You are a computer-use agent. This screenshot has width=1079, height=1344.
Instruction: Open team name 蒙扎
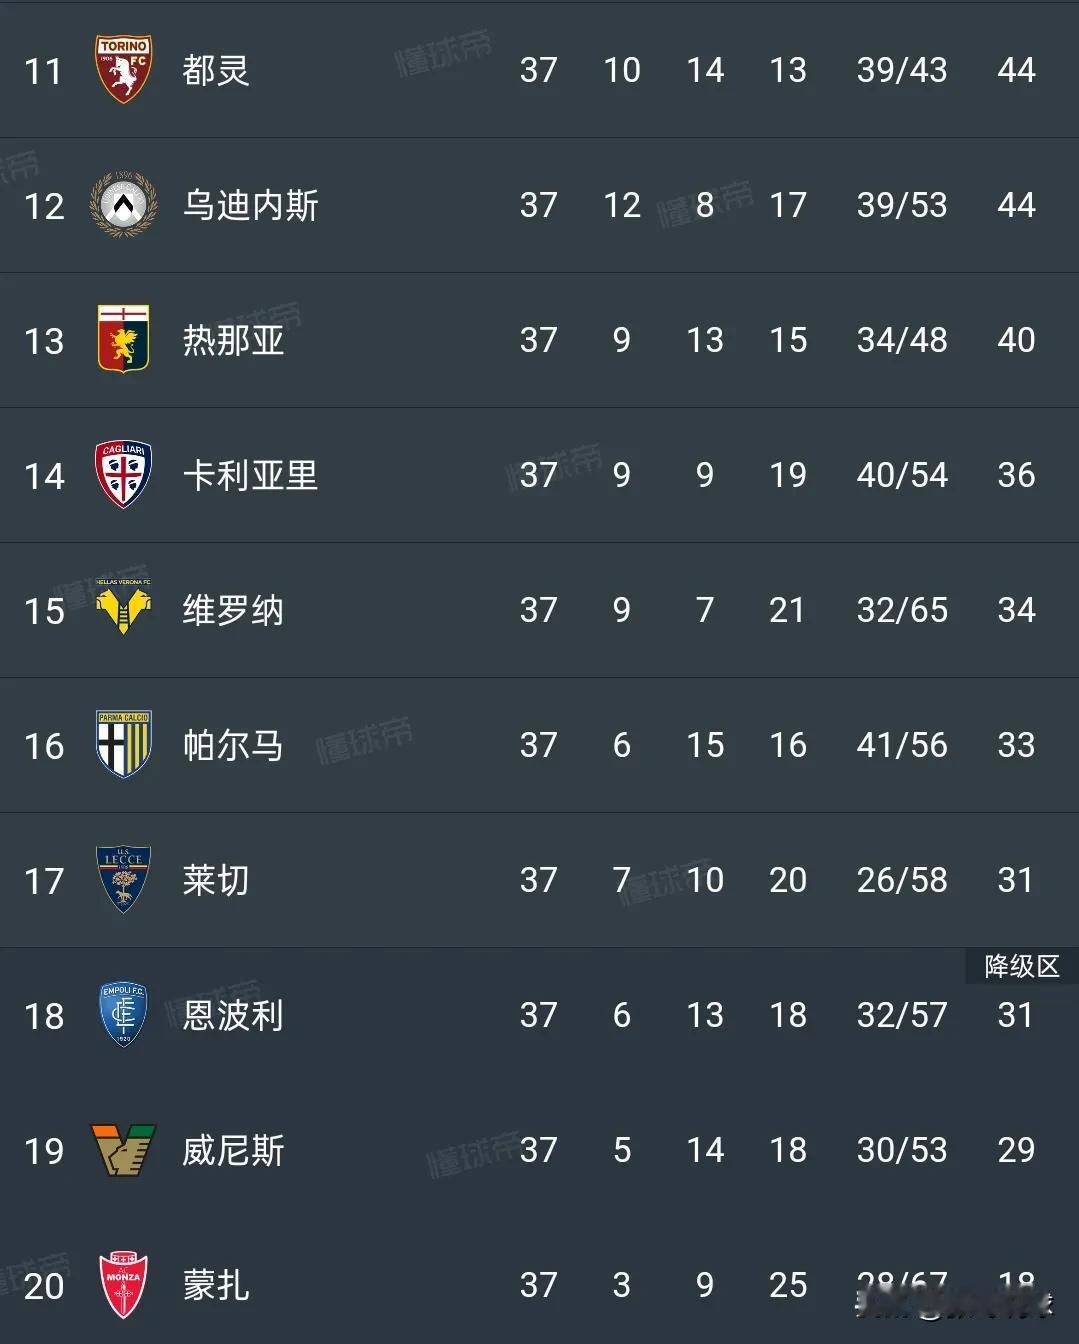click(216, 1285)
